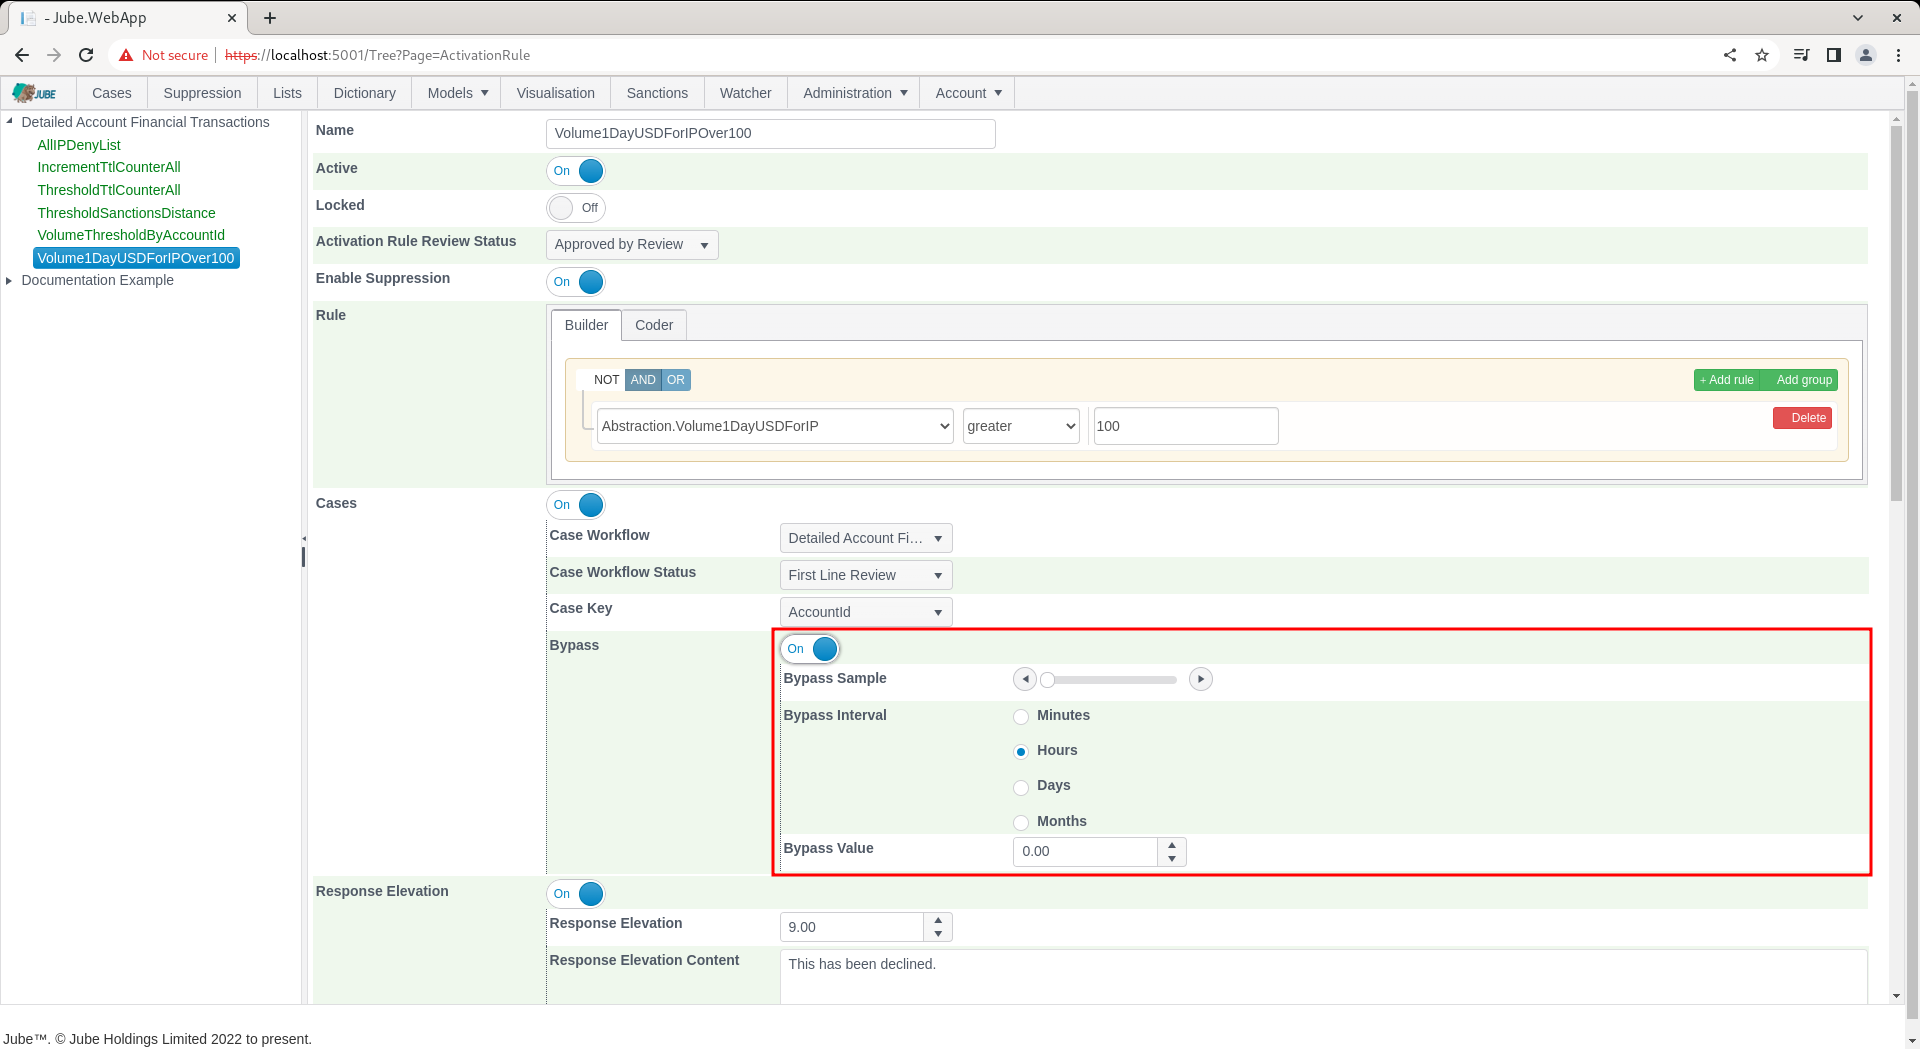Viewport: 1920px width, 1049px height.
Task: Increment Response Elevation with up arrow
Action: pyautogui.click(x=938, y=921)
